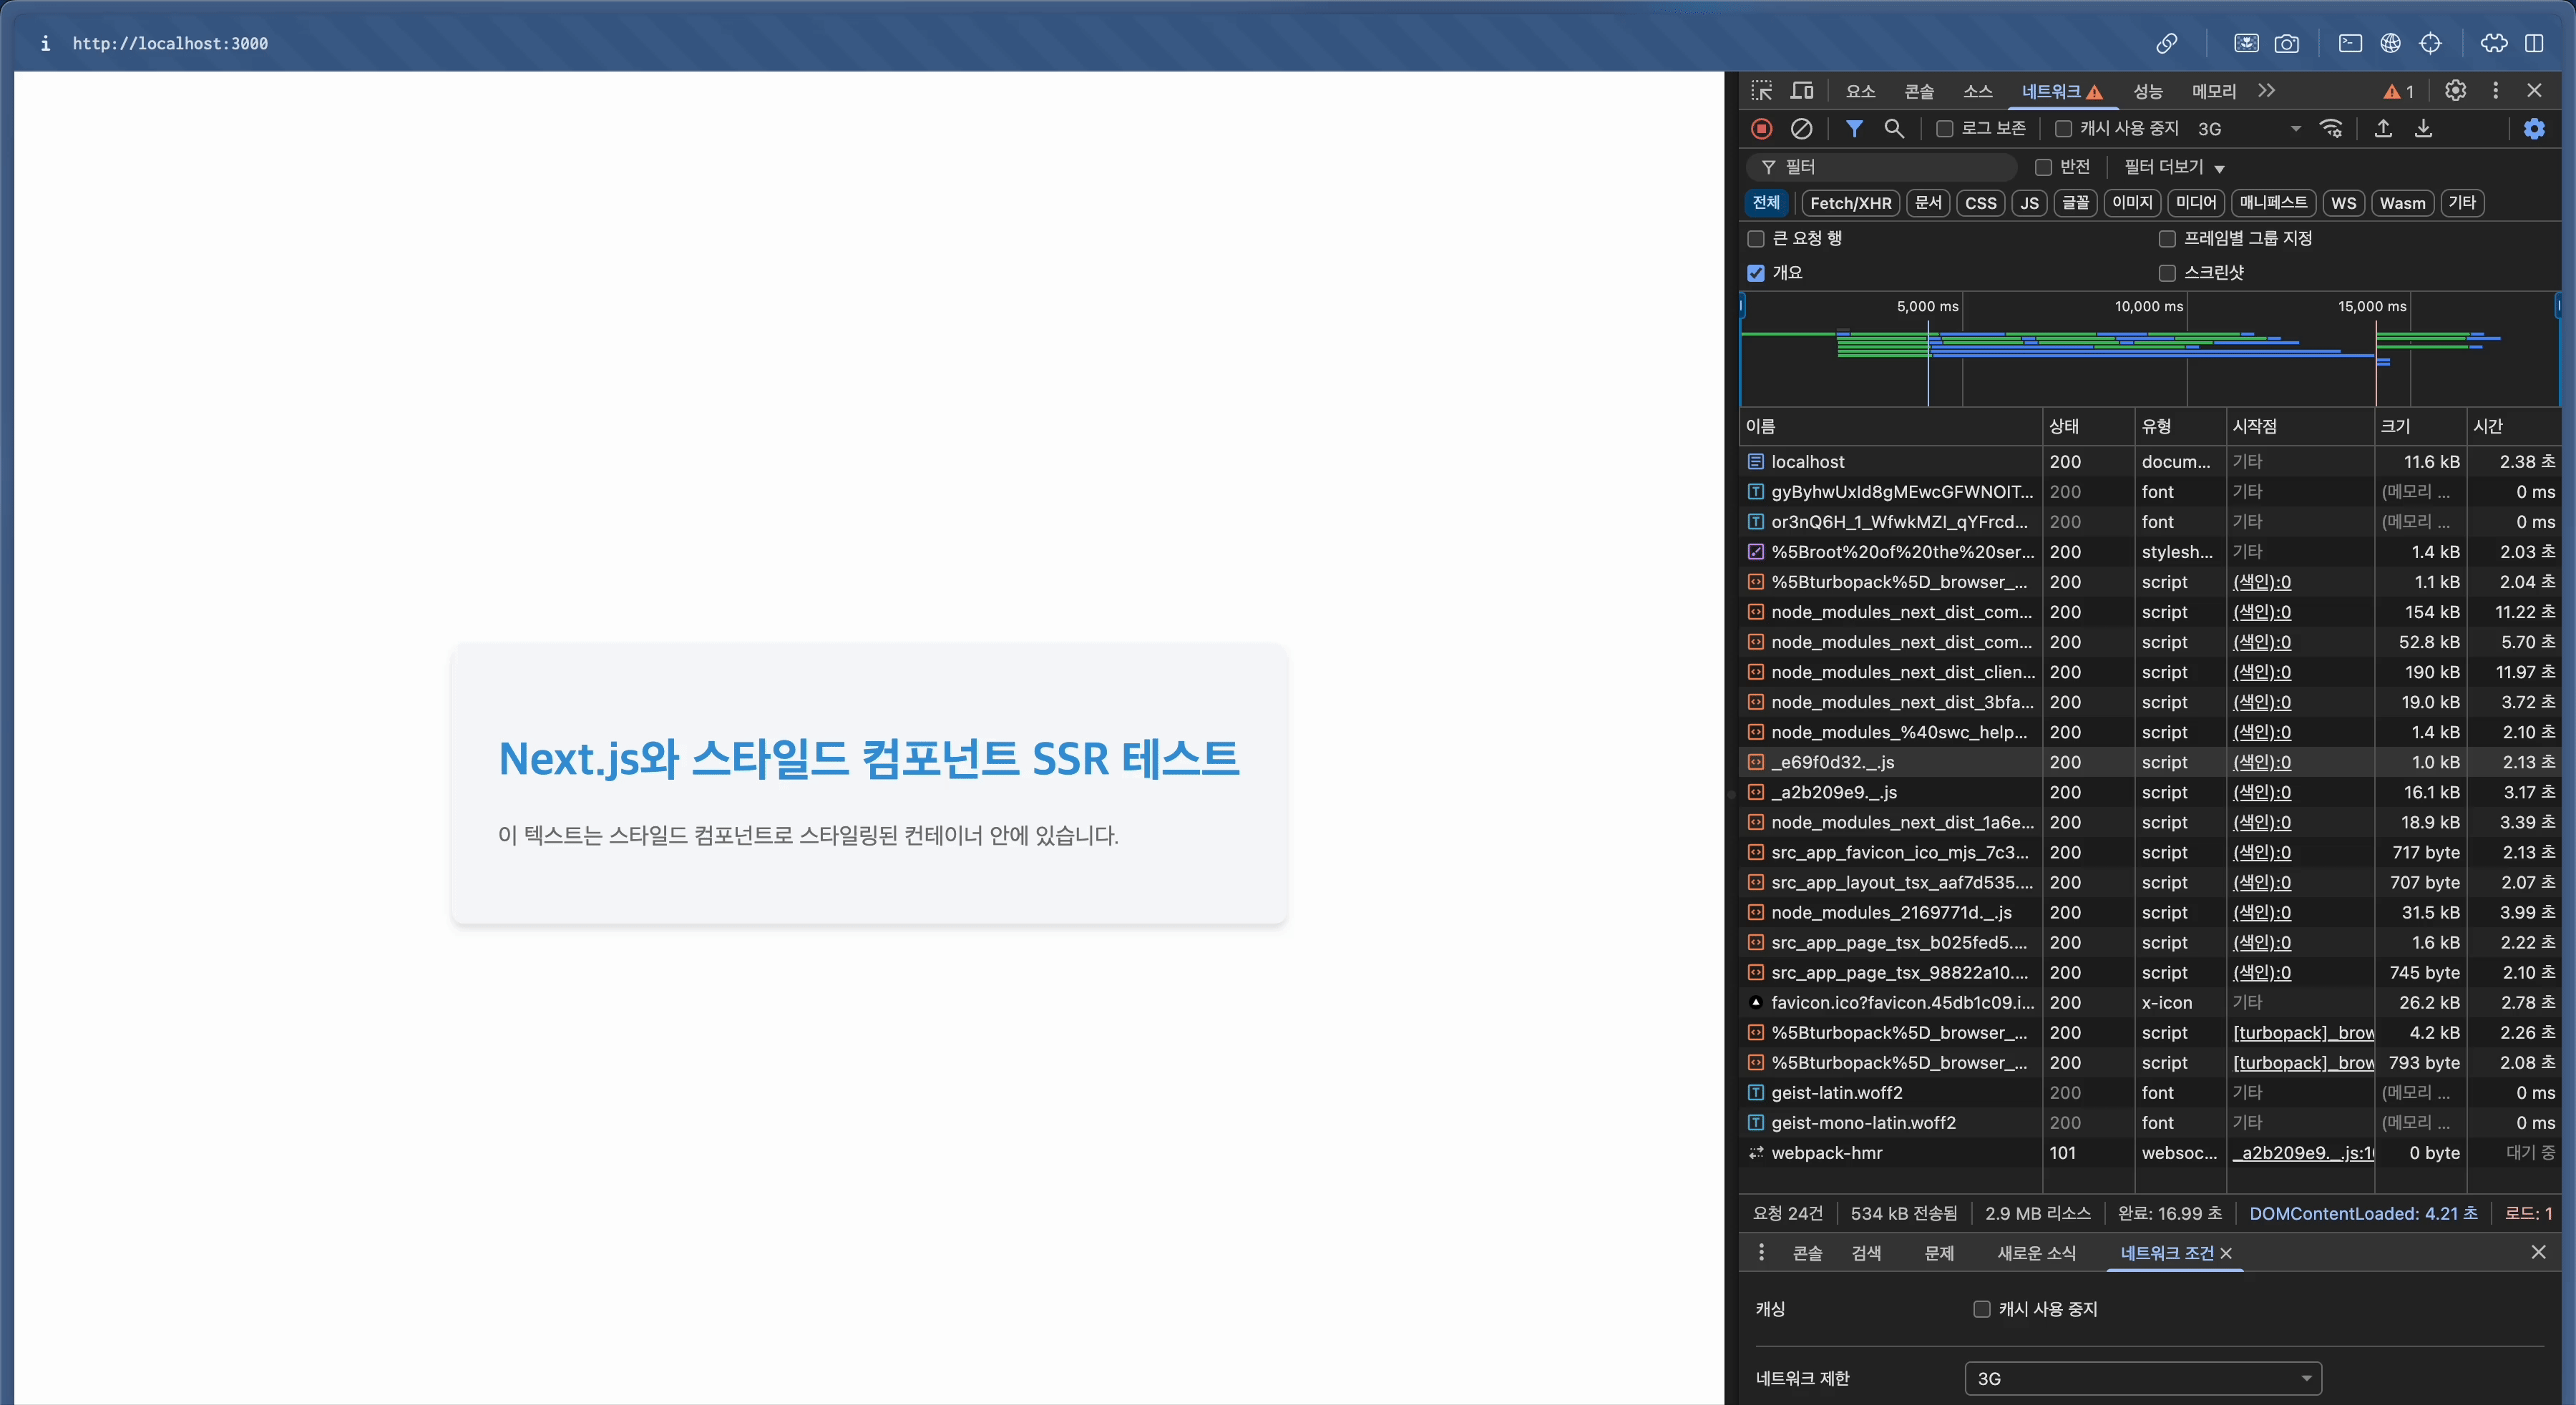
Task: Open the 메모리 tab
Action: 2213,91
